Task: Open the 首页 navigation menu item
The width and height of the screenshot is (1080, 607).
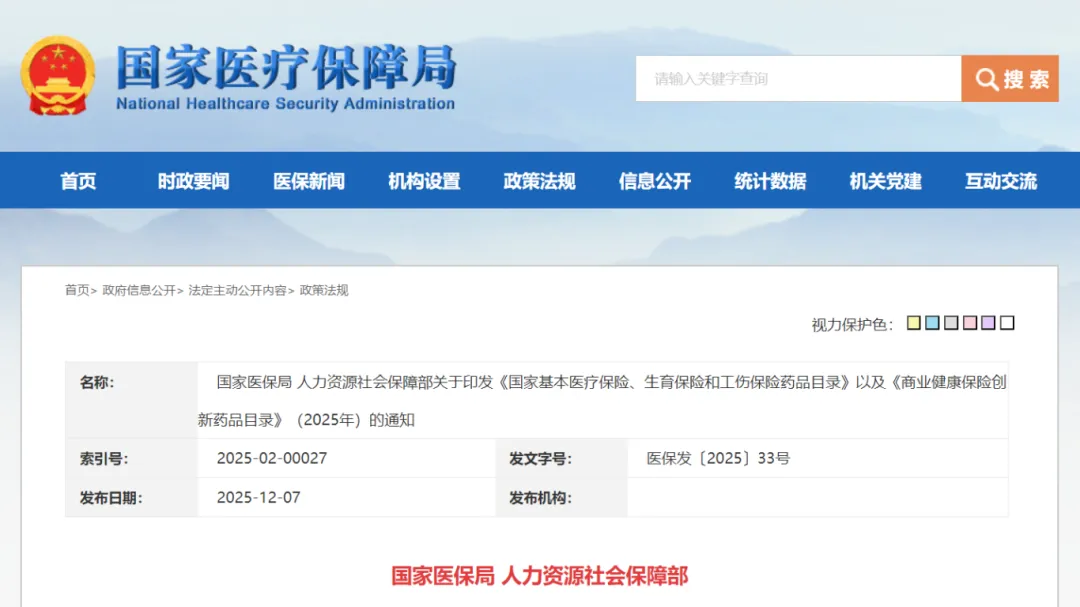Action: (x=78, y=181)
